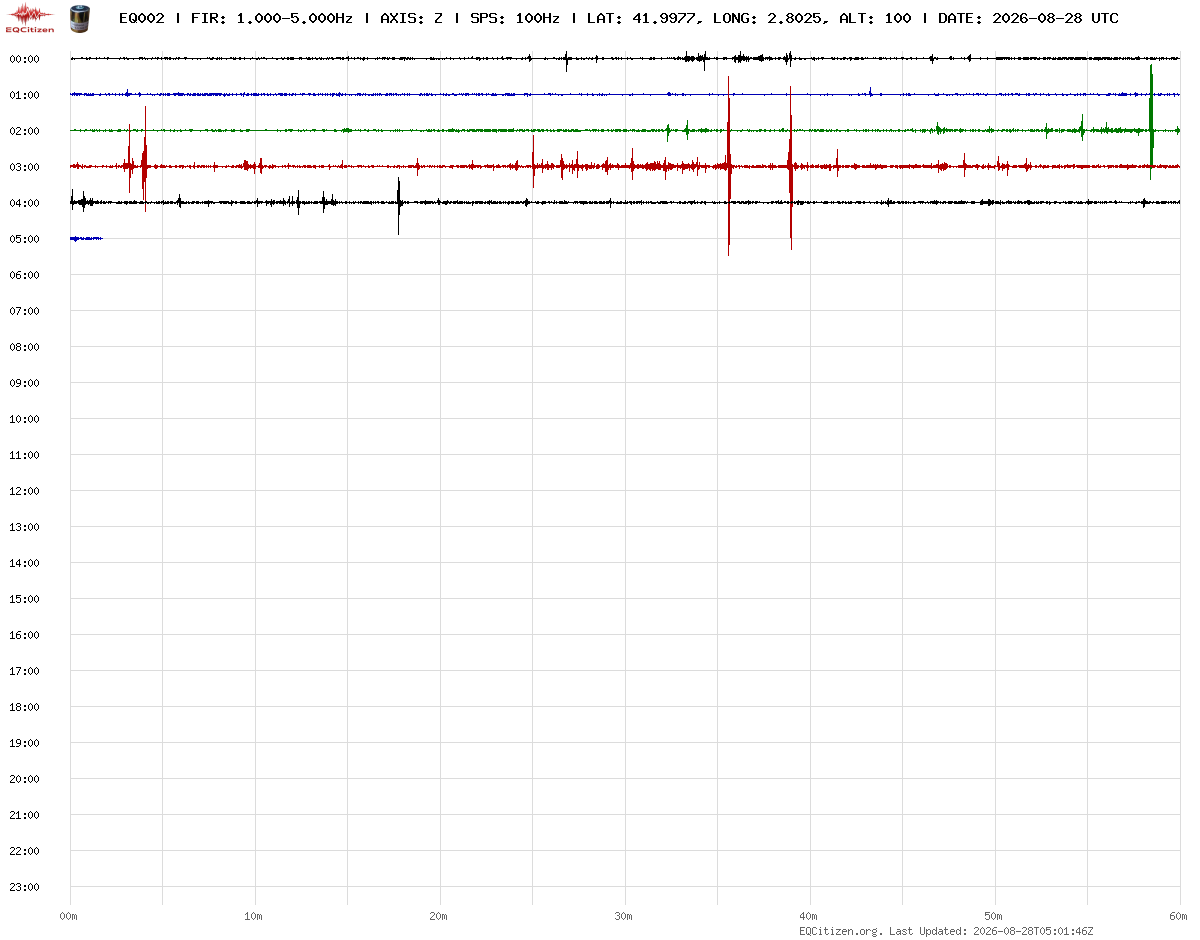Image resolution: width=1200 pixels, height=940 pixels.
Task: Click the seismometer sensor icon in header
Action: coord(79,17)
